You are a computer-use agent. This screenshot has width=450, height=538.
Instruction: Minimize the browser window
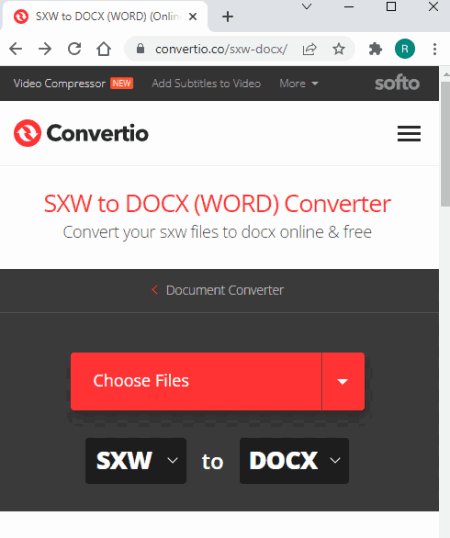click(349, 7)
